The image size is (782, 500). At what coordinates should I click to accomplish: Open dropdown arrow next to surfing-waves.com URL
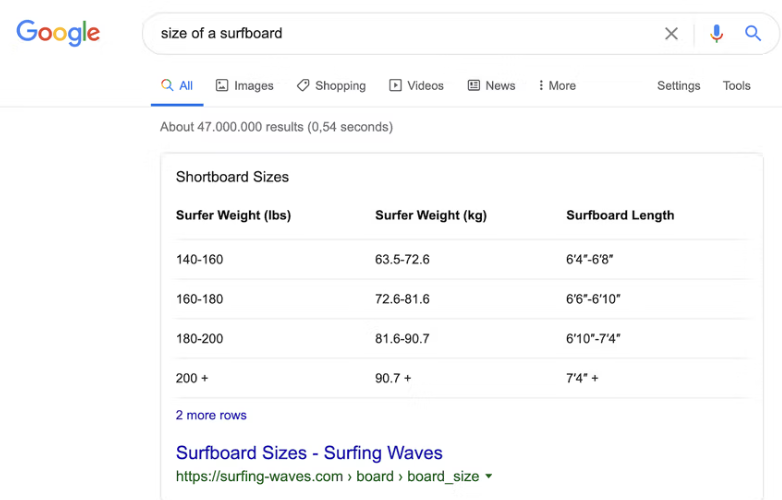coord(489,477)
